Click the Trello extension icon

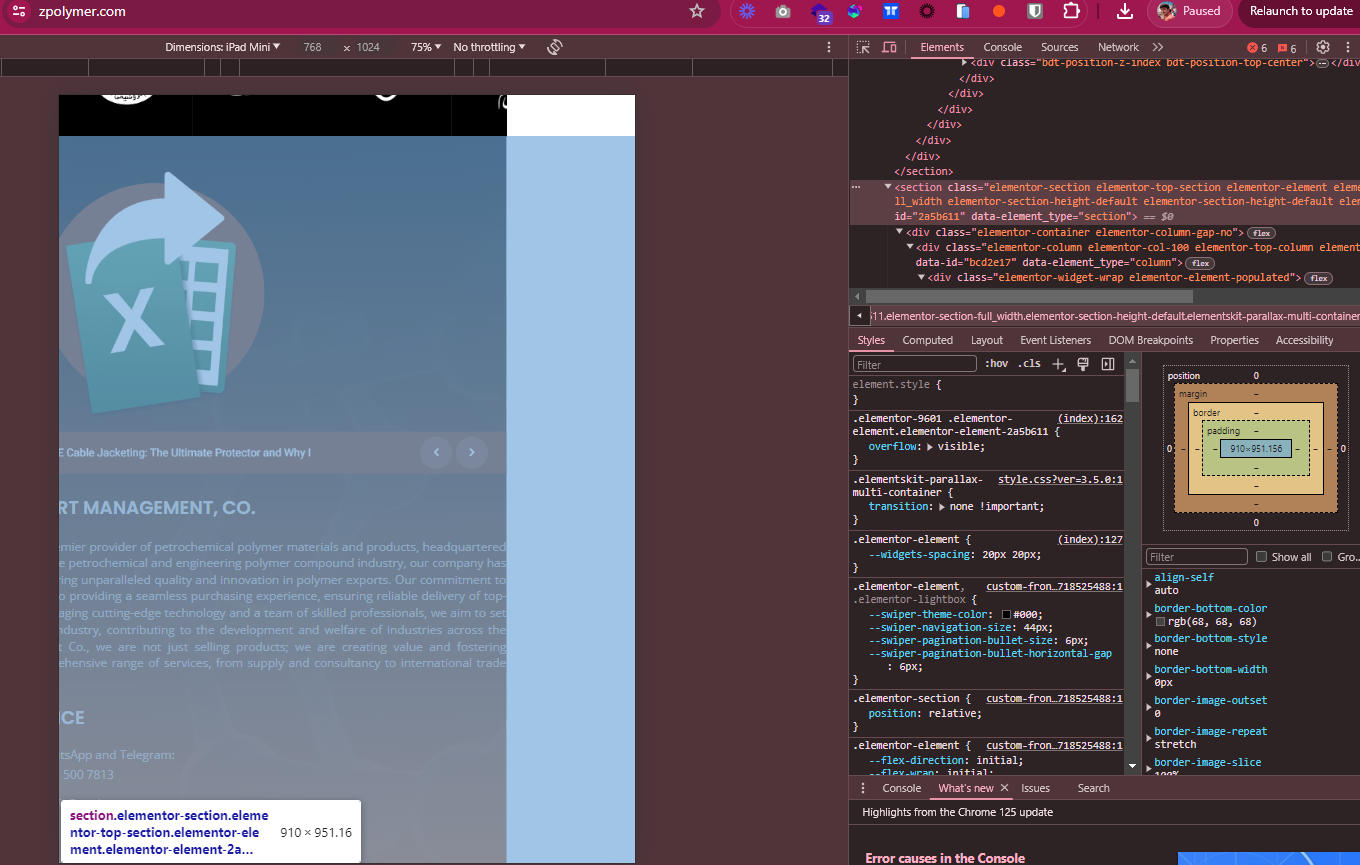click(x=891, y=11)
